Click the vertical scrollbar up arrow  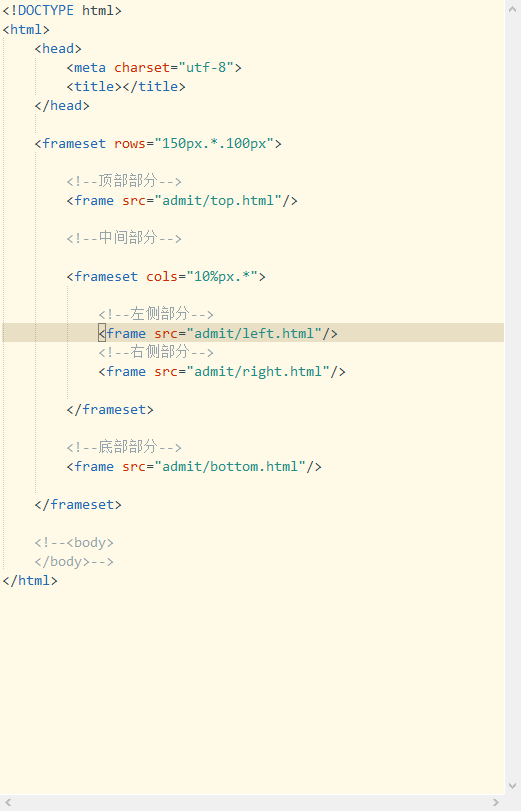pos(512,9)
